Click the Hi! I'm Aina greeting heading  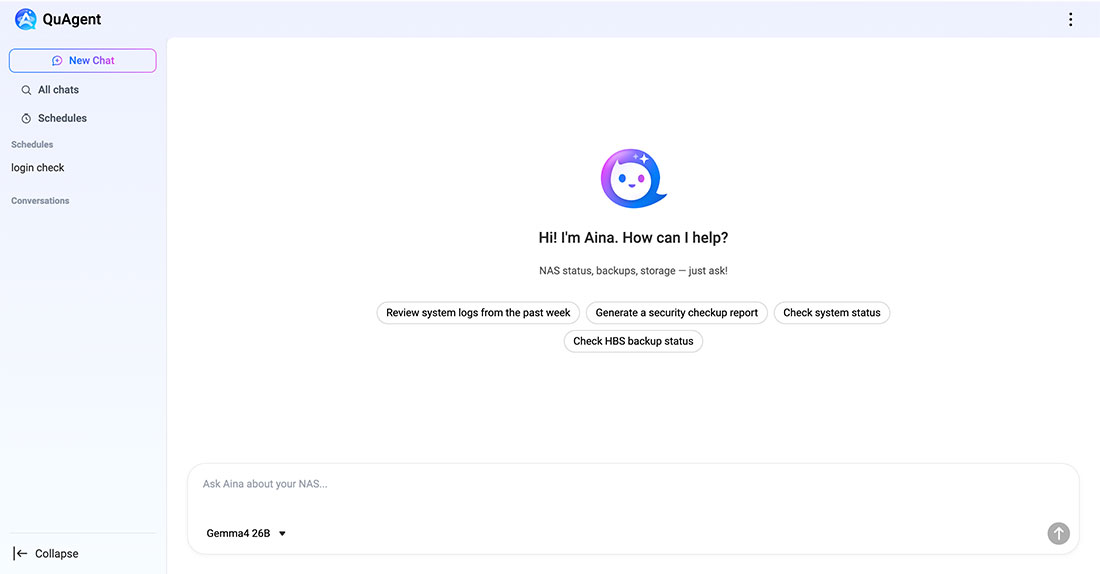click(633, 238)
